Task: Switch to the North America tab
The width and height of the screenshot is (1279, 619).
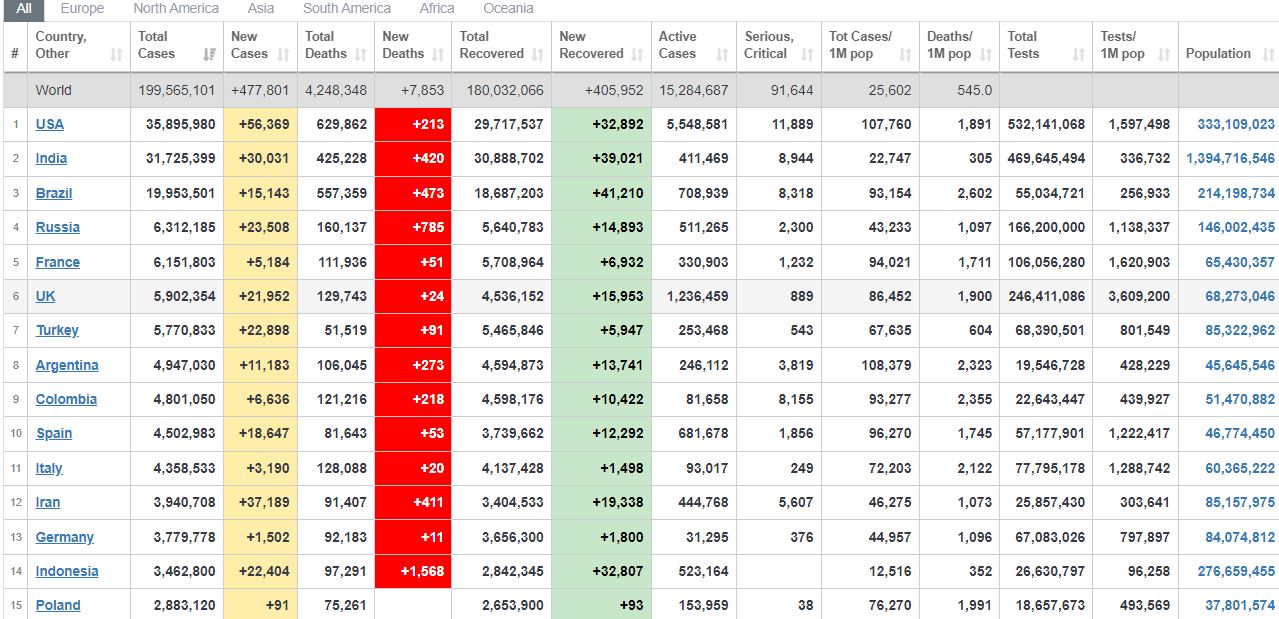Action: [x=176, y=9]
